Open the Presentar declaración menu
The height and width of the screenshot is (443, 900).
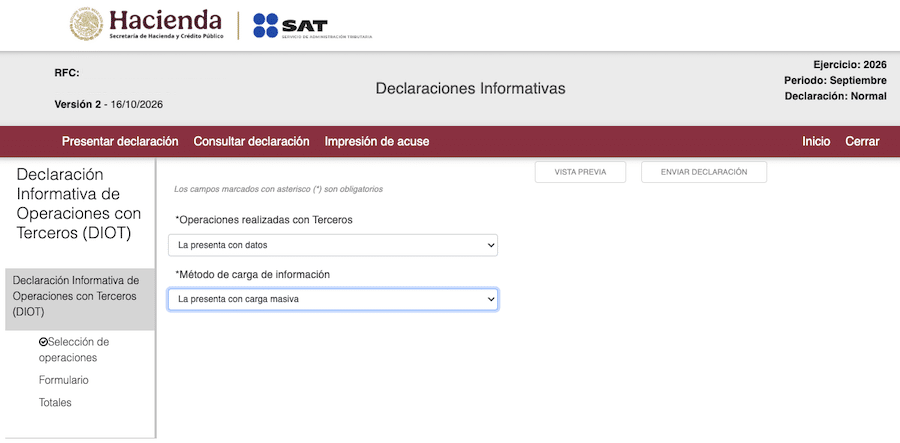pos(120,141)
